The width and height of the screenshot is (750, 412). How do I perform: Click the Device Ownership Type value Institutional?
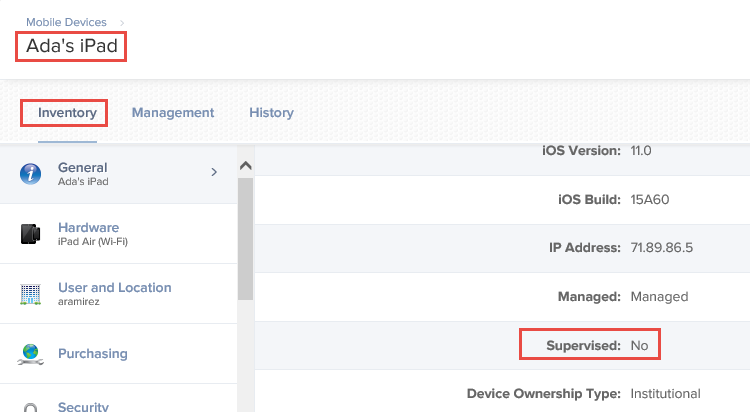click(x=665, y=393)
